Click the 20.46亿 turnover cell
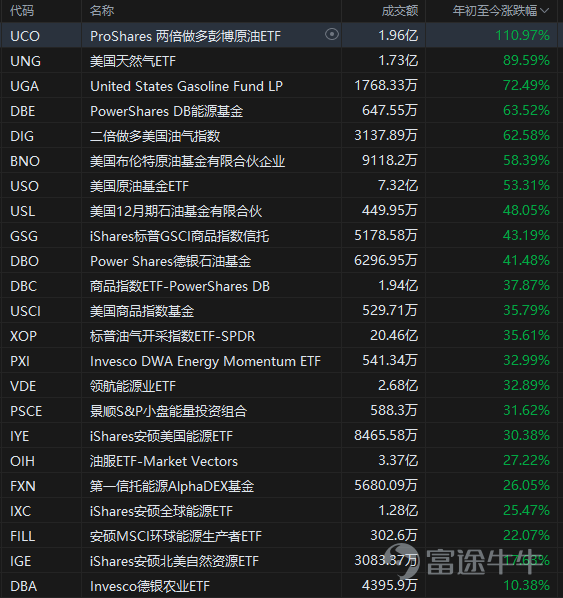Screen dimensions: 563x598 (394, 336)
